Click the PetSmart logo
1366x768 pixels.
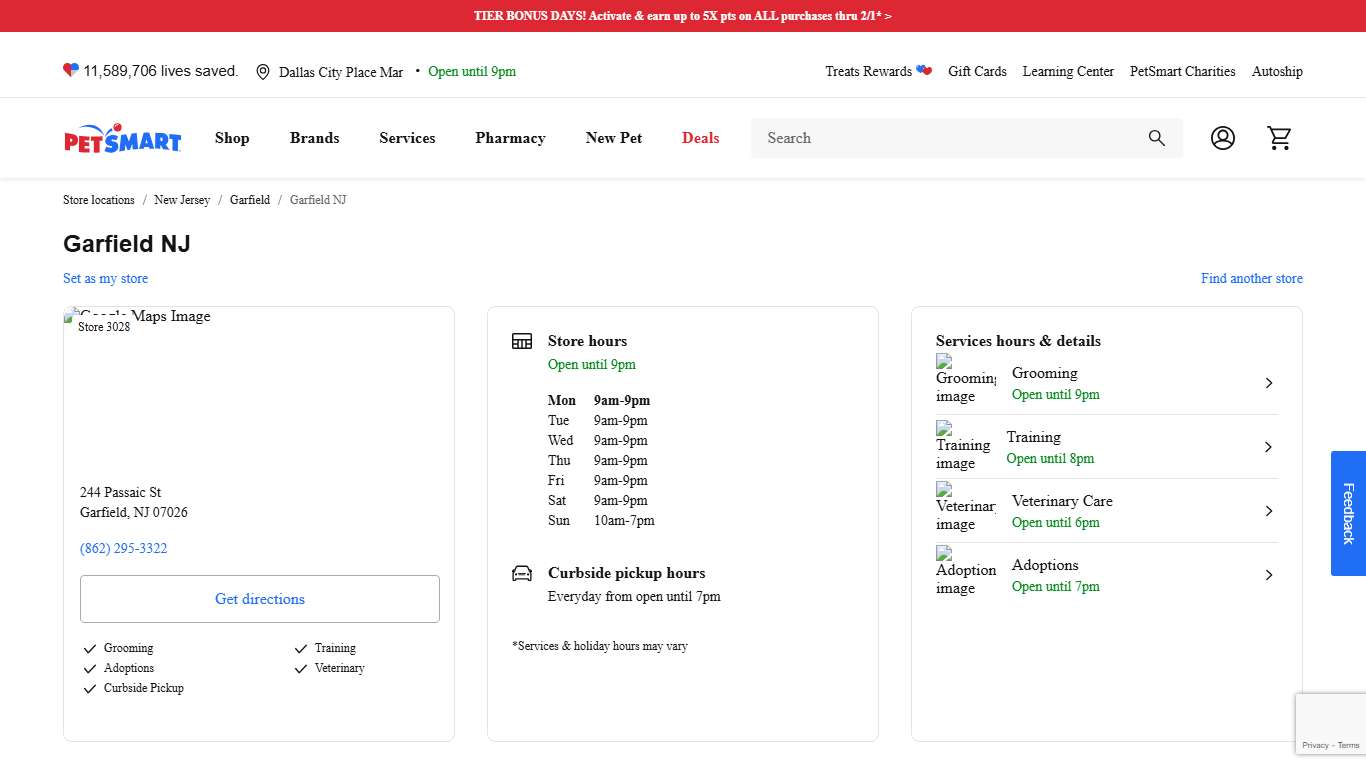coord(122,139)
